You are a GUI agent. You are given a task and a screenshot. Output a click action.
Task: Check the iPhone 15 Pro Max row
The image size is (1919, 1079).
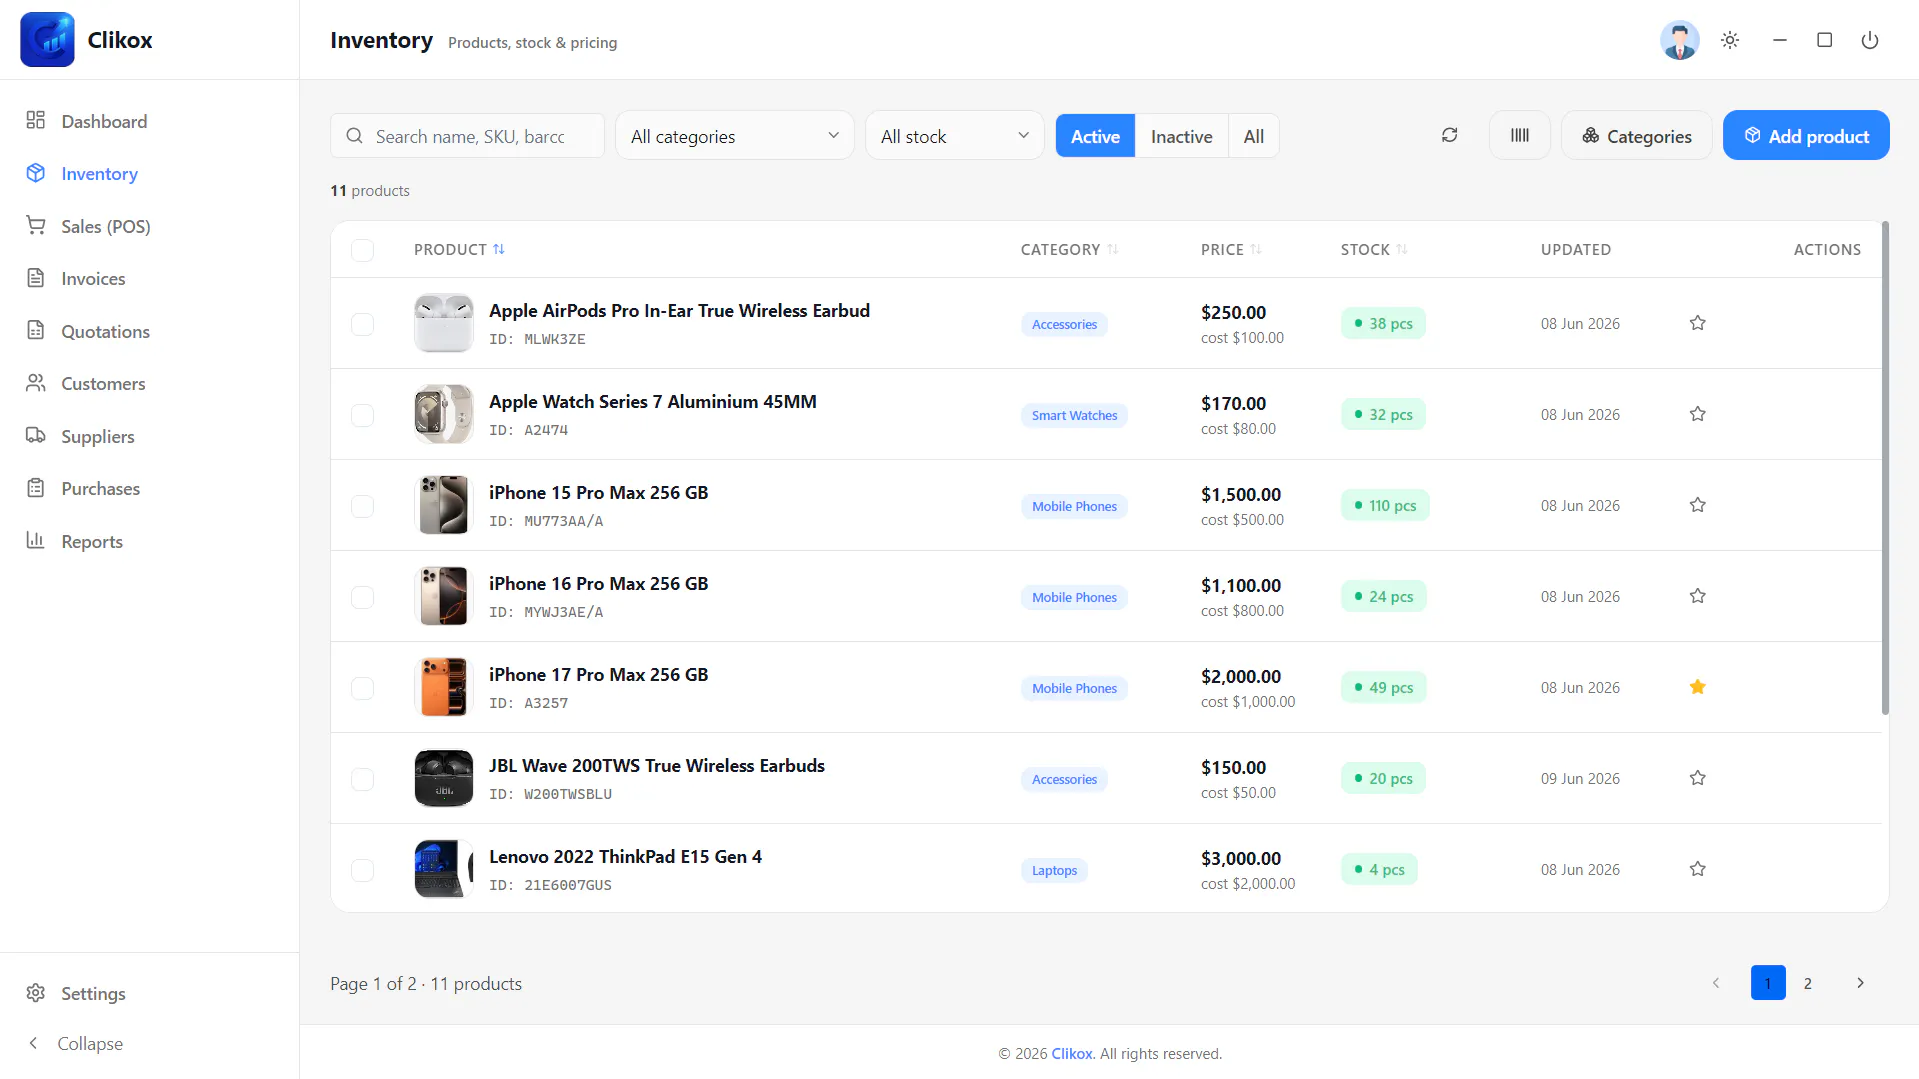tap(363, 506)
